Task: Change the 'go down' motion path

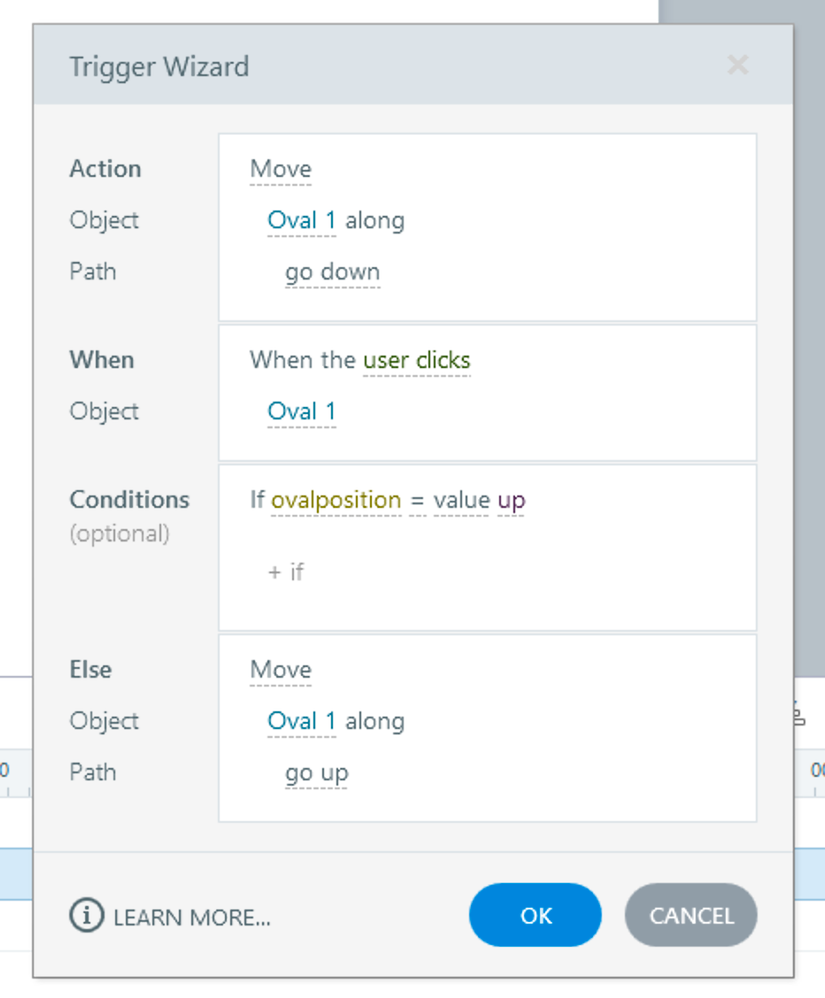Action: (332, 272)
